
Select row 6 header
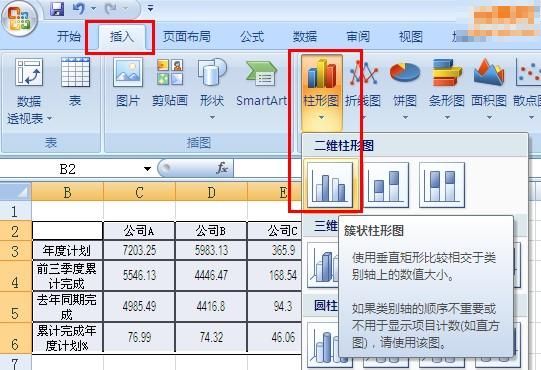click(15, 338)
